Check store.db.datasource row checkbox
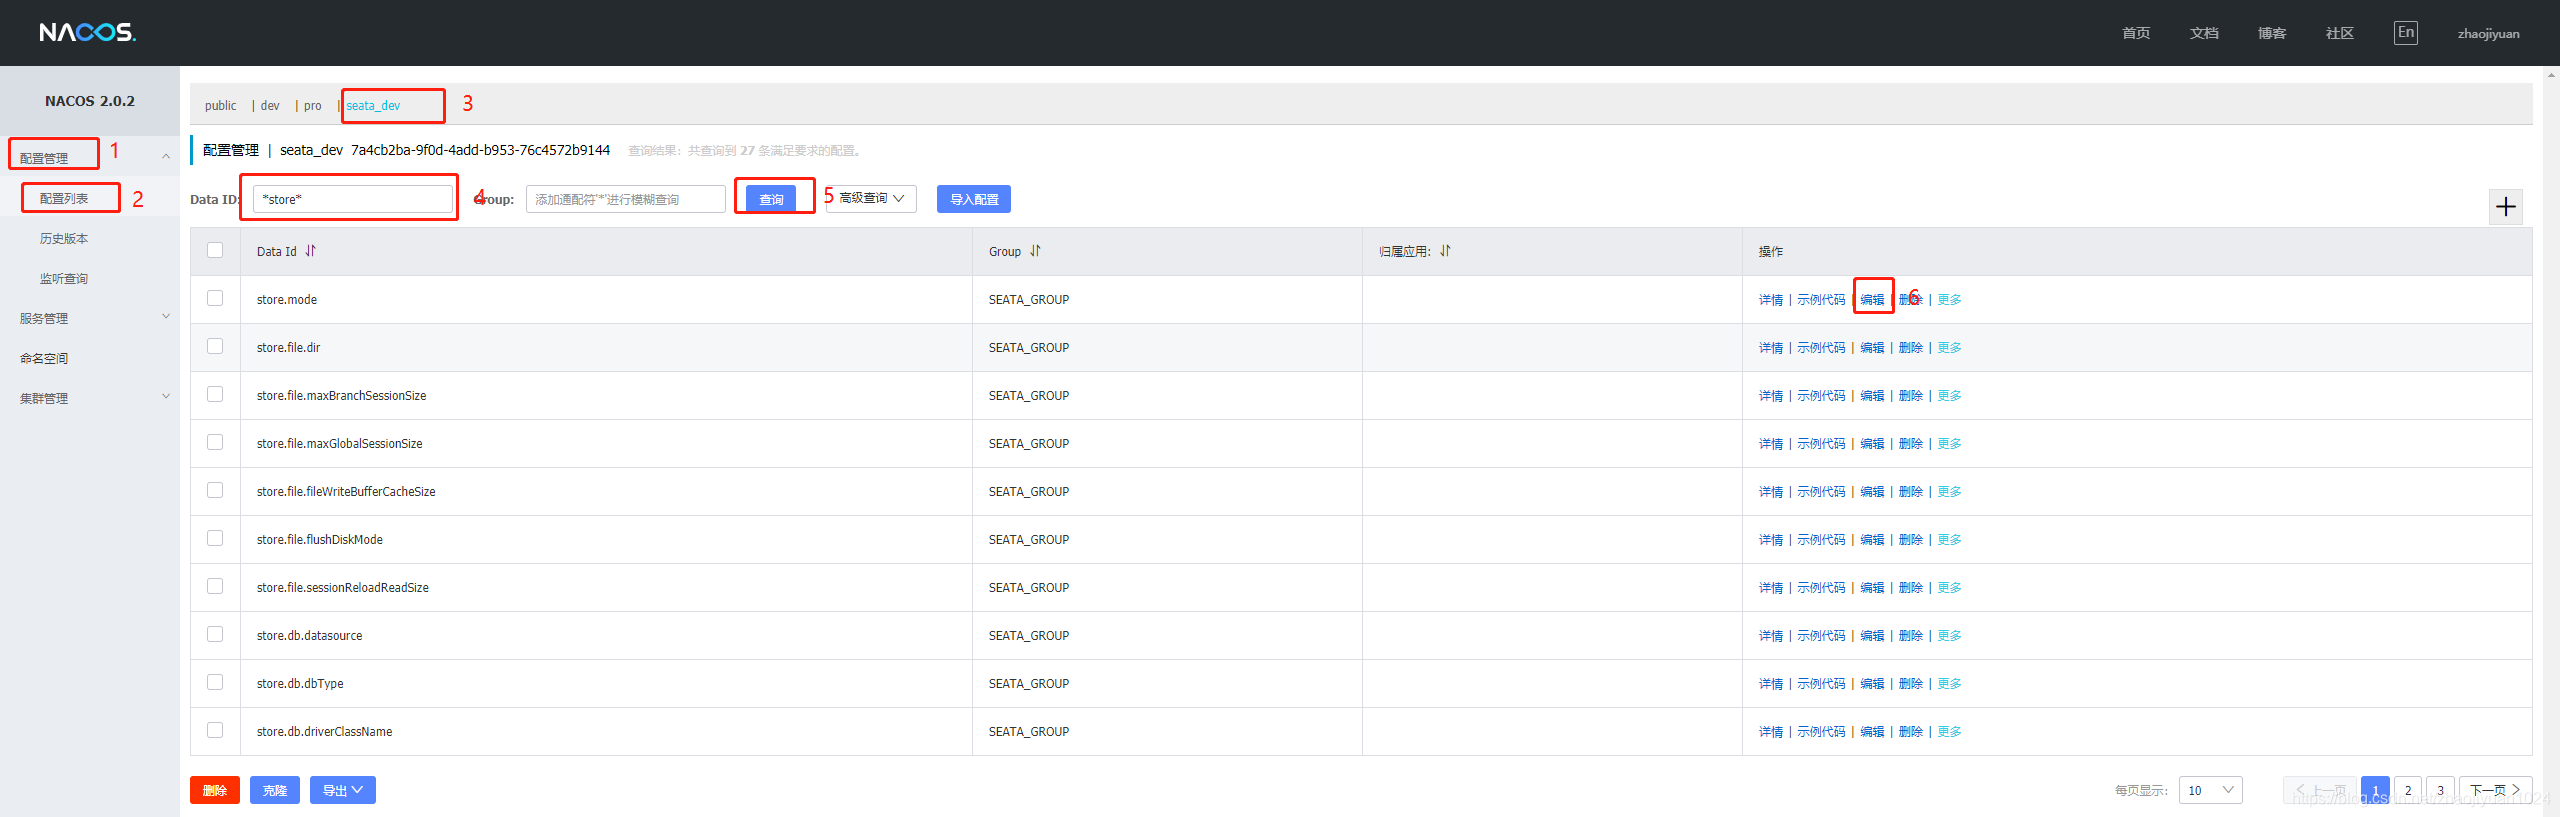The width and height of the screenshot is (2560, 817). click(215, 634)
